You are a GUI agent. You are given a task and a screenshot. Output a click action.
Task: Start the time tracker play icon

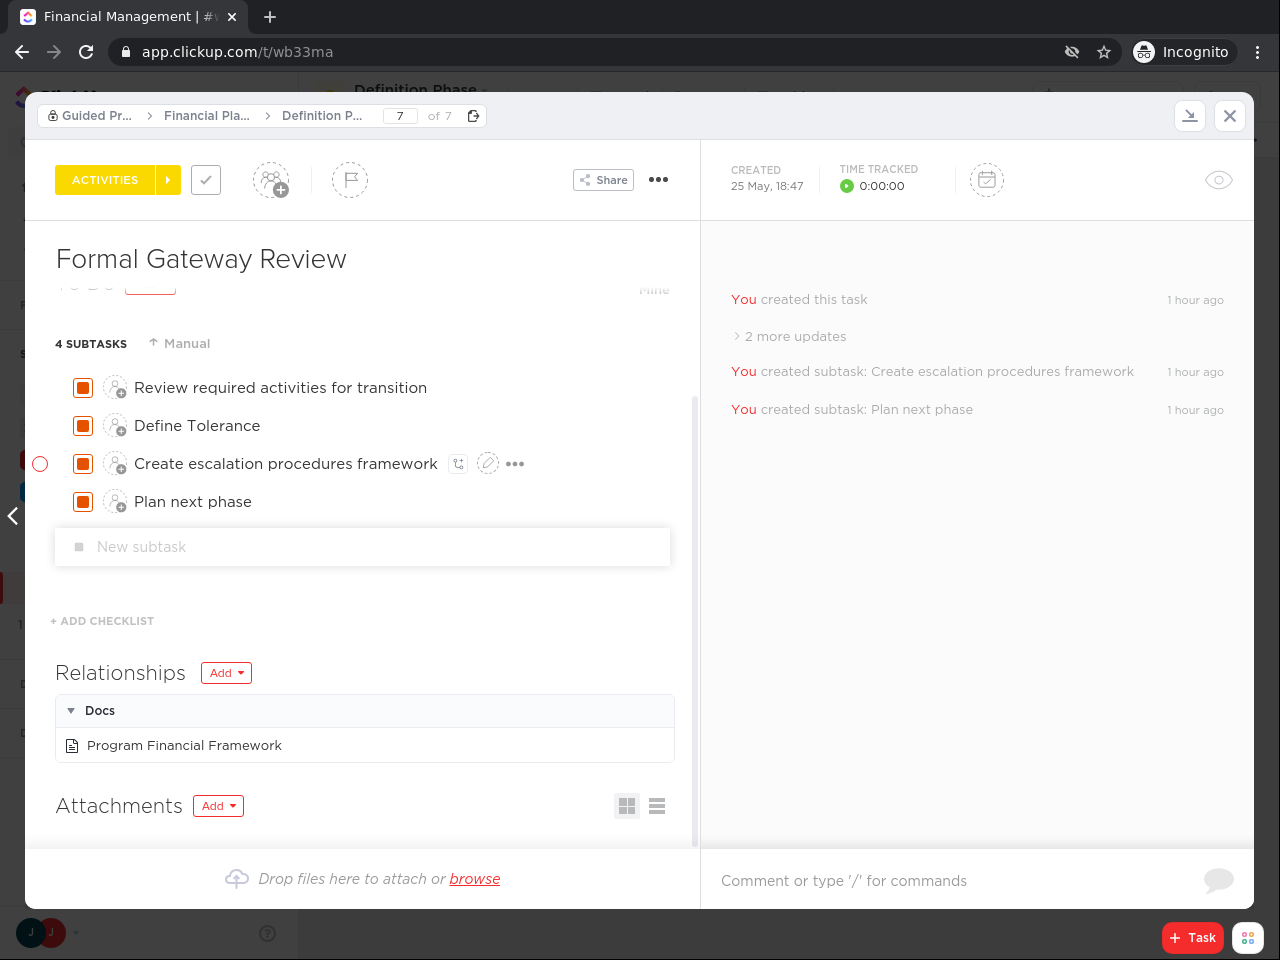(847, 186)
